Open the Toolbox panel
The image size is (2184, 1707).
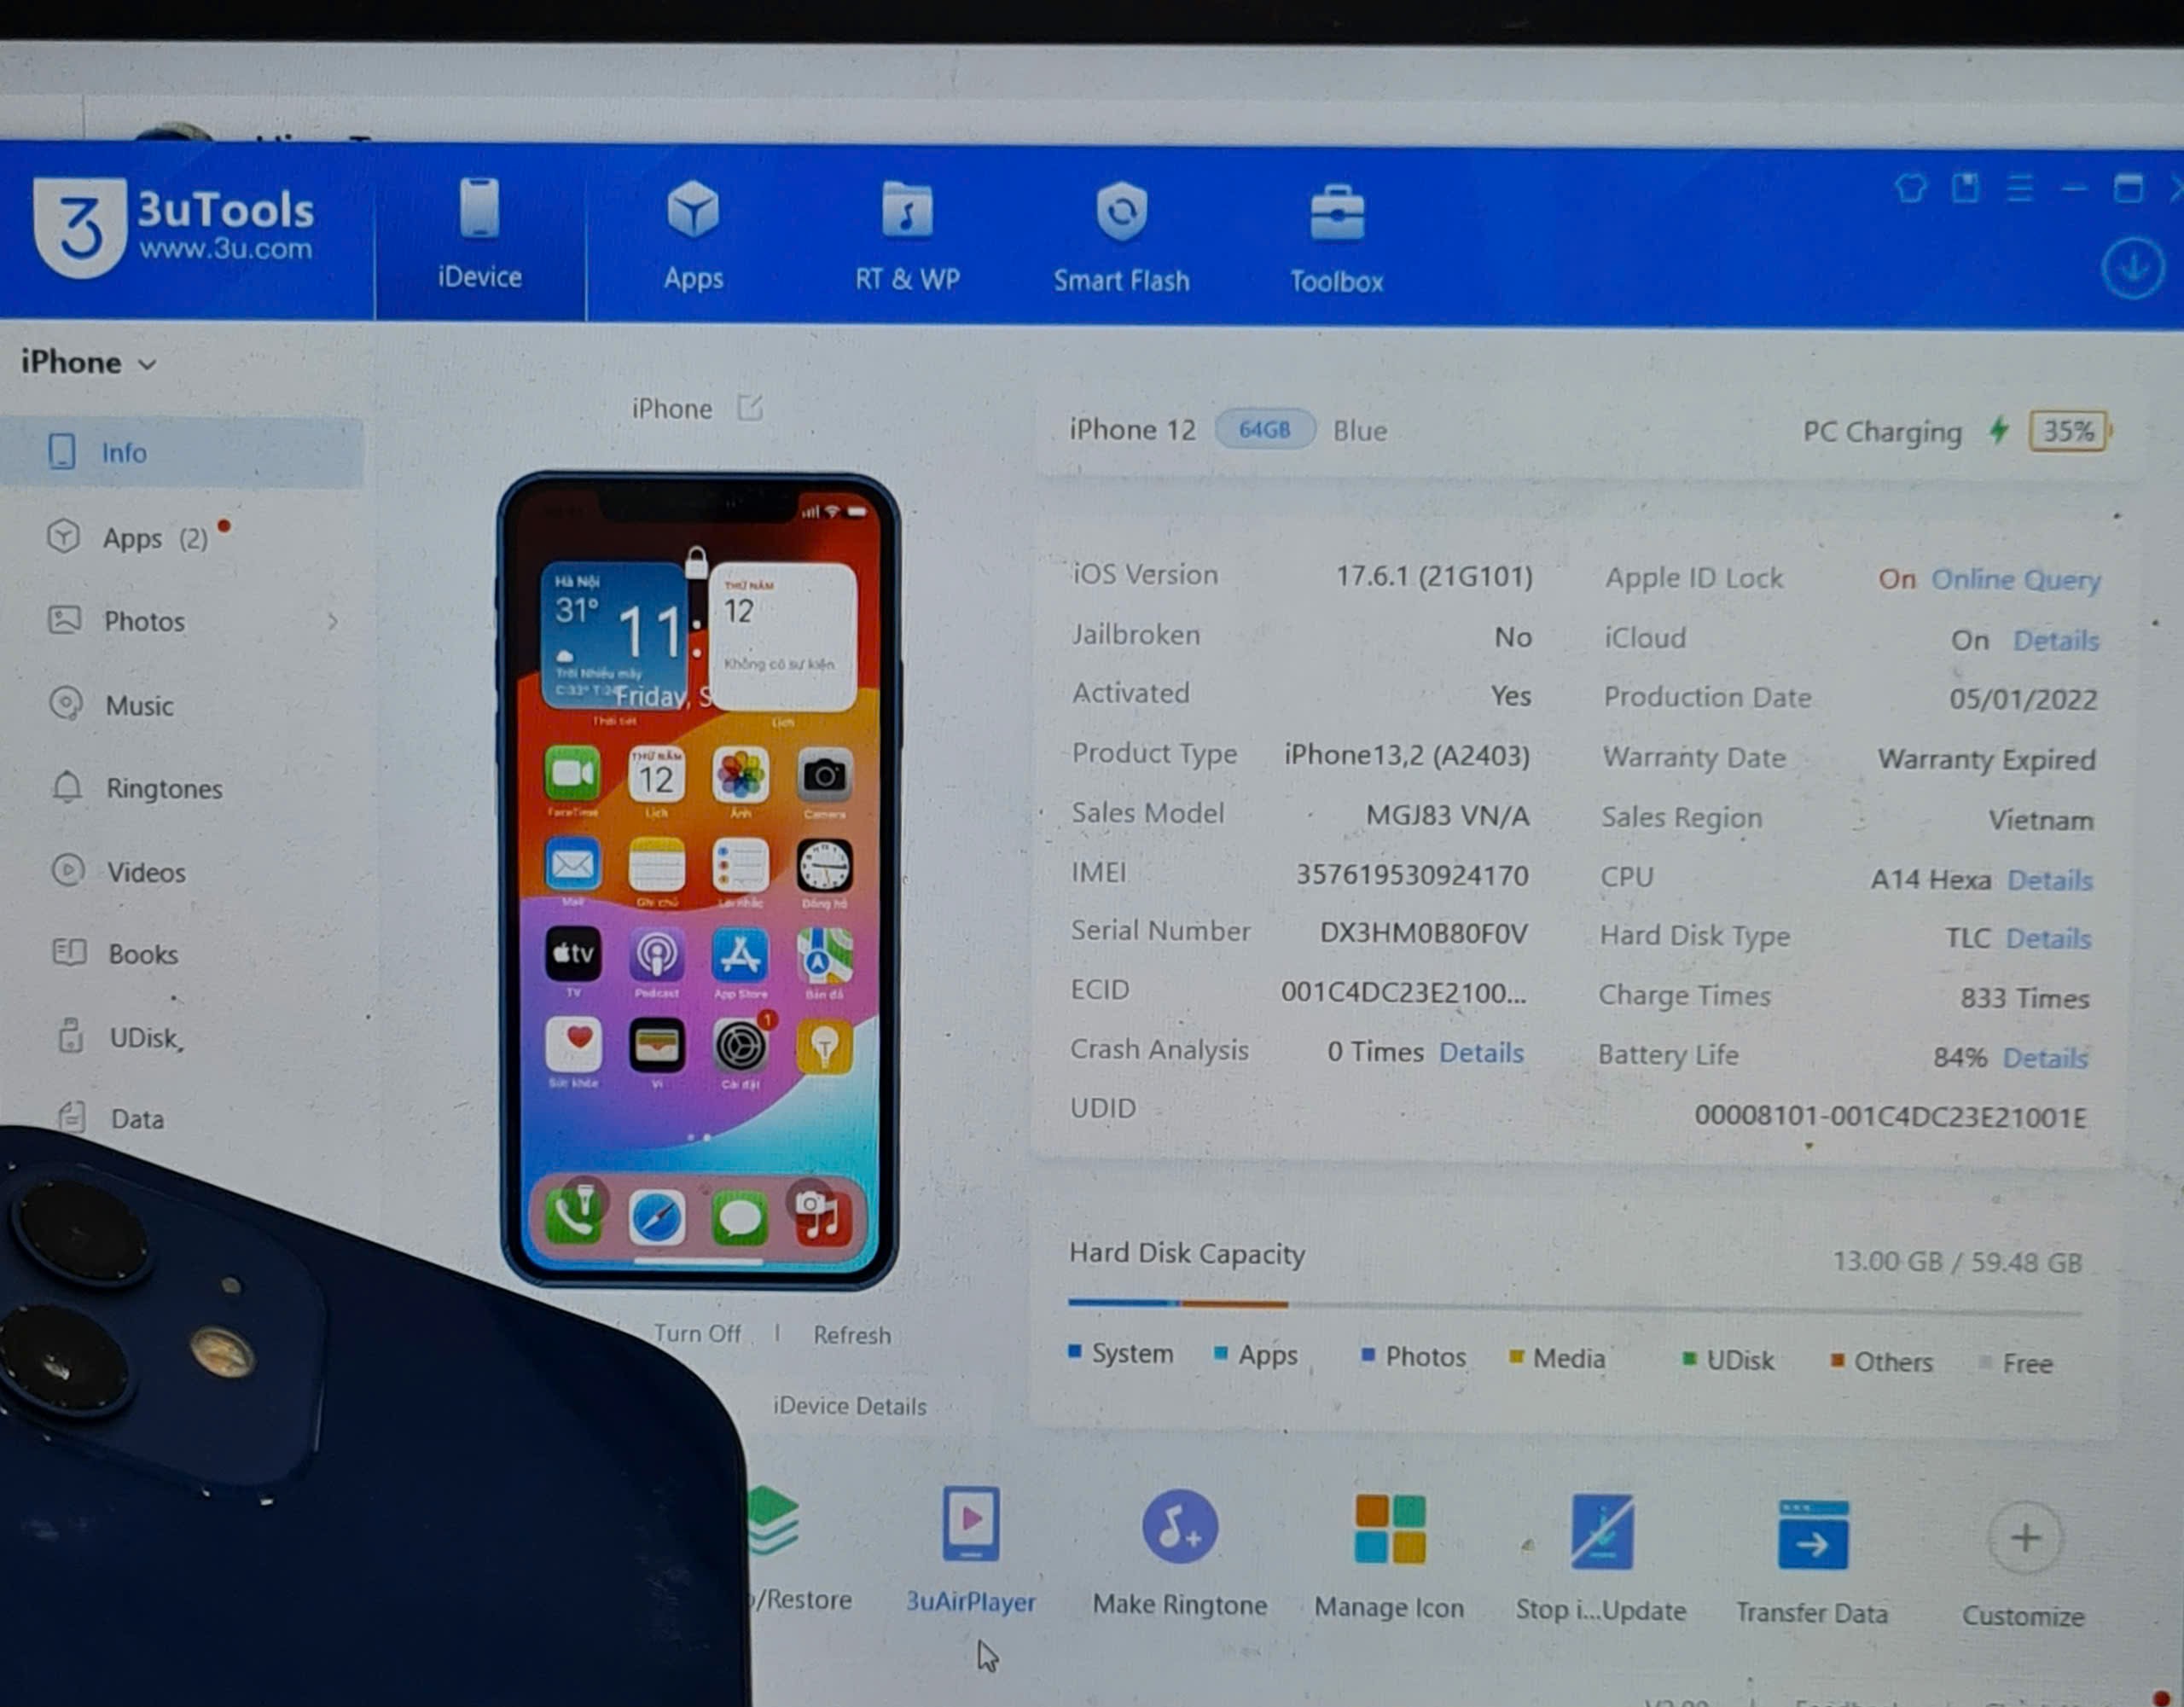(1339, 241)
